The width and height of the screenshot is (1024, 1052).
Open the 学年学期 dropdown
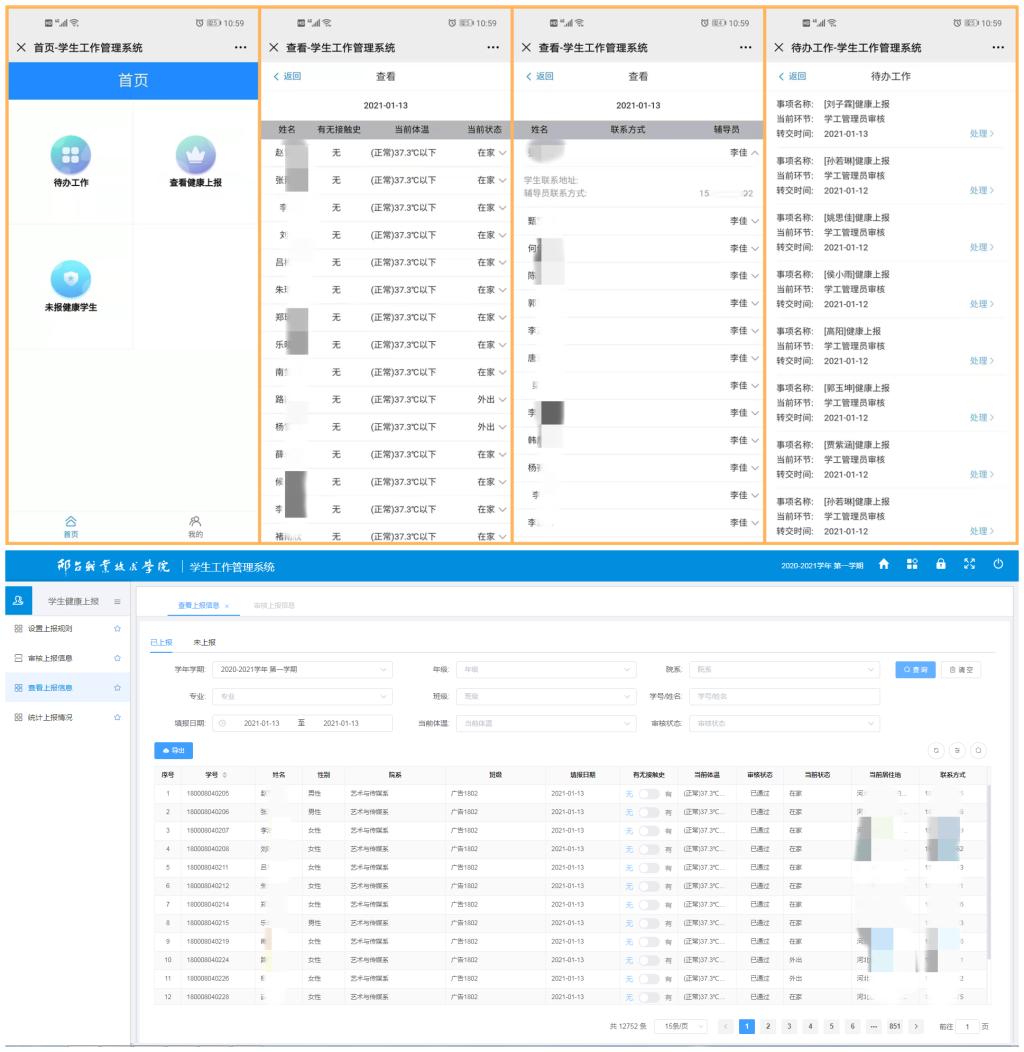pyautogui.click(x=305, y=669)
